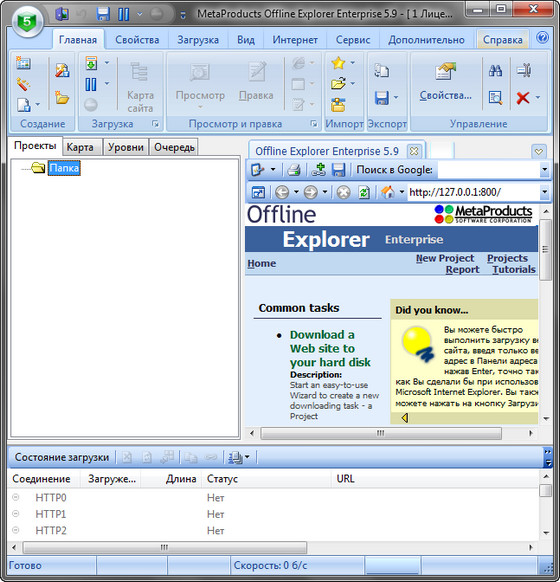This screenshot has height=582, width=560.
Task: Click the Home link on the page
Action: click(262, 264)
